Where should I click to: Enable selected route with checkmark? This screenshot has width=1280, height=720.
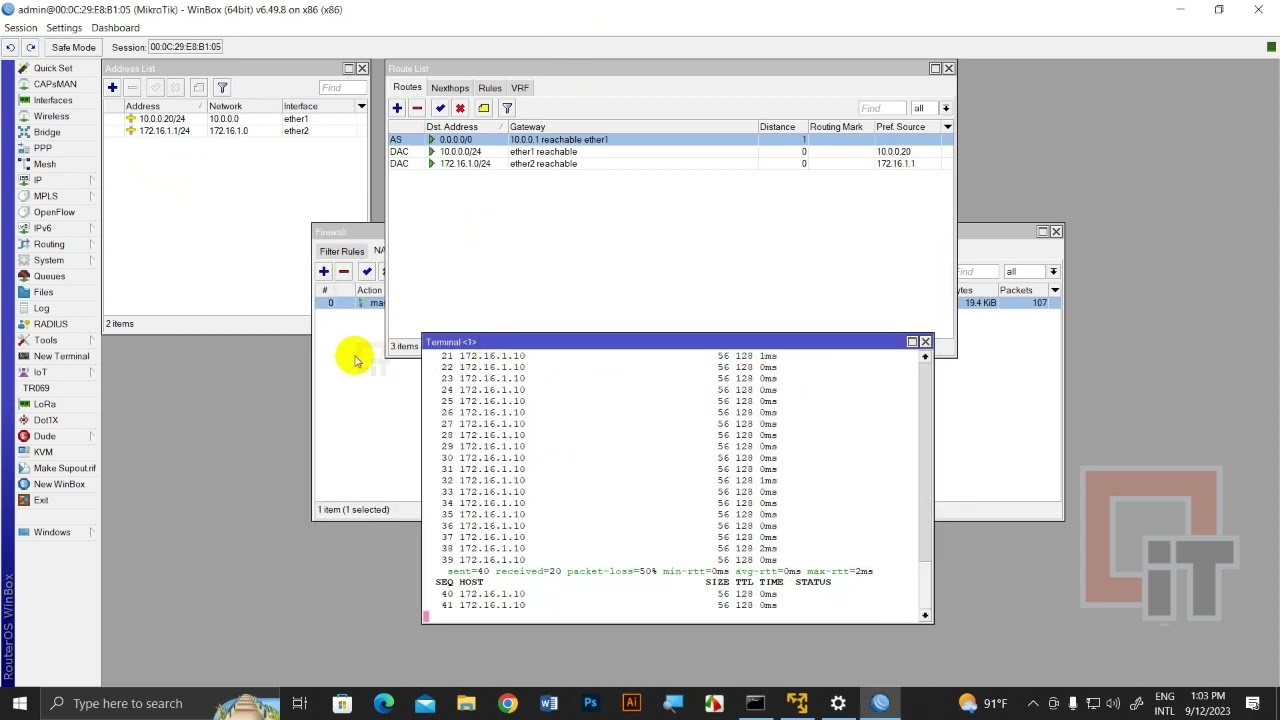440,108
